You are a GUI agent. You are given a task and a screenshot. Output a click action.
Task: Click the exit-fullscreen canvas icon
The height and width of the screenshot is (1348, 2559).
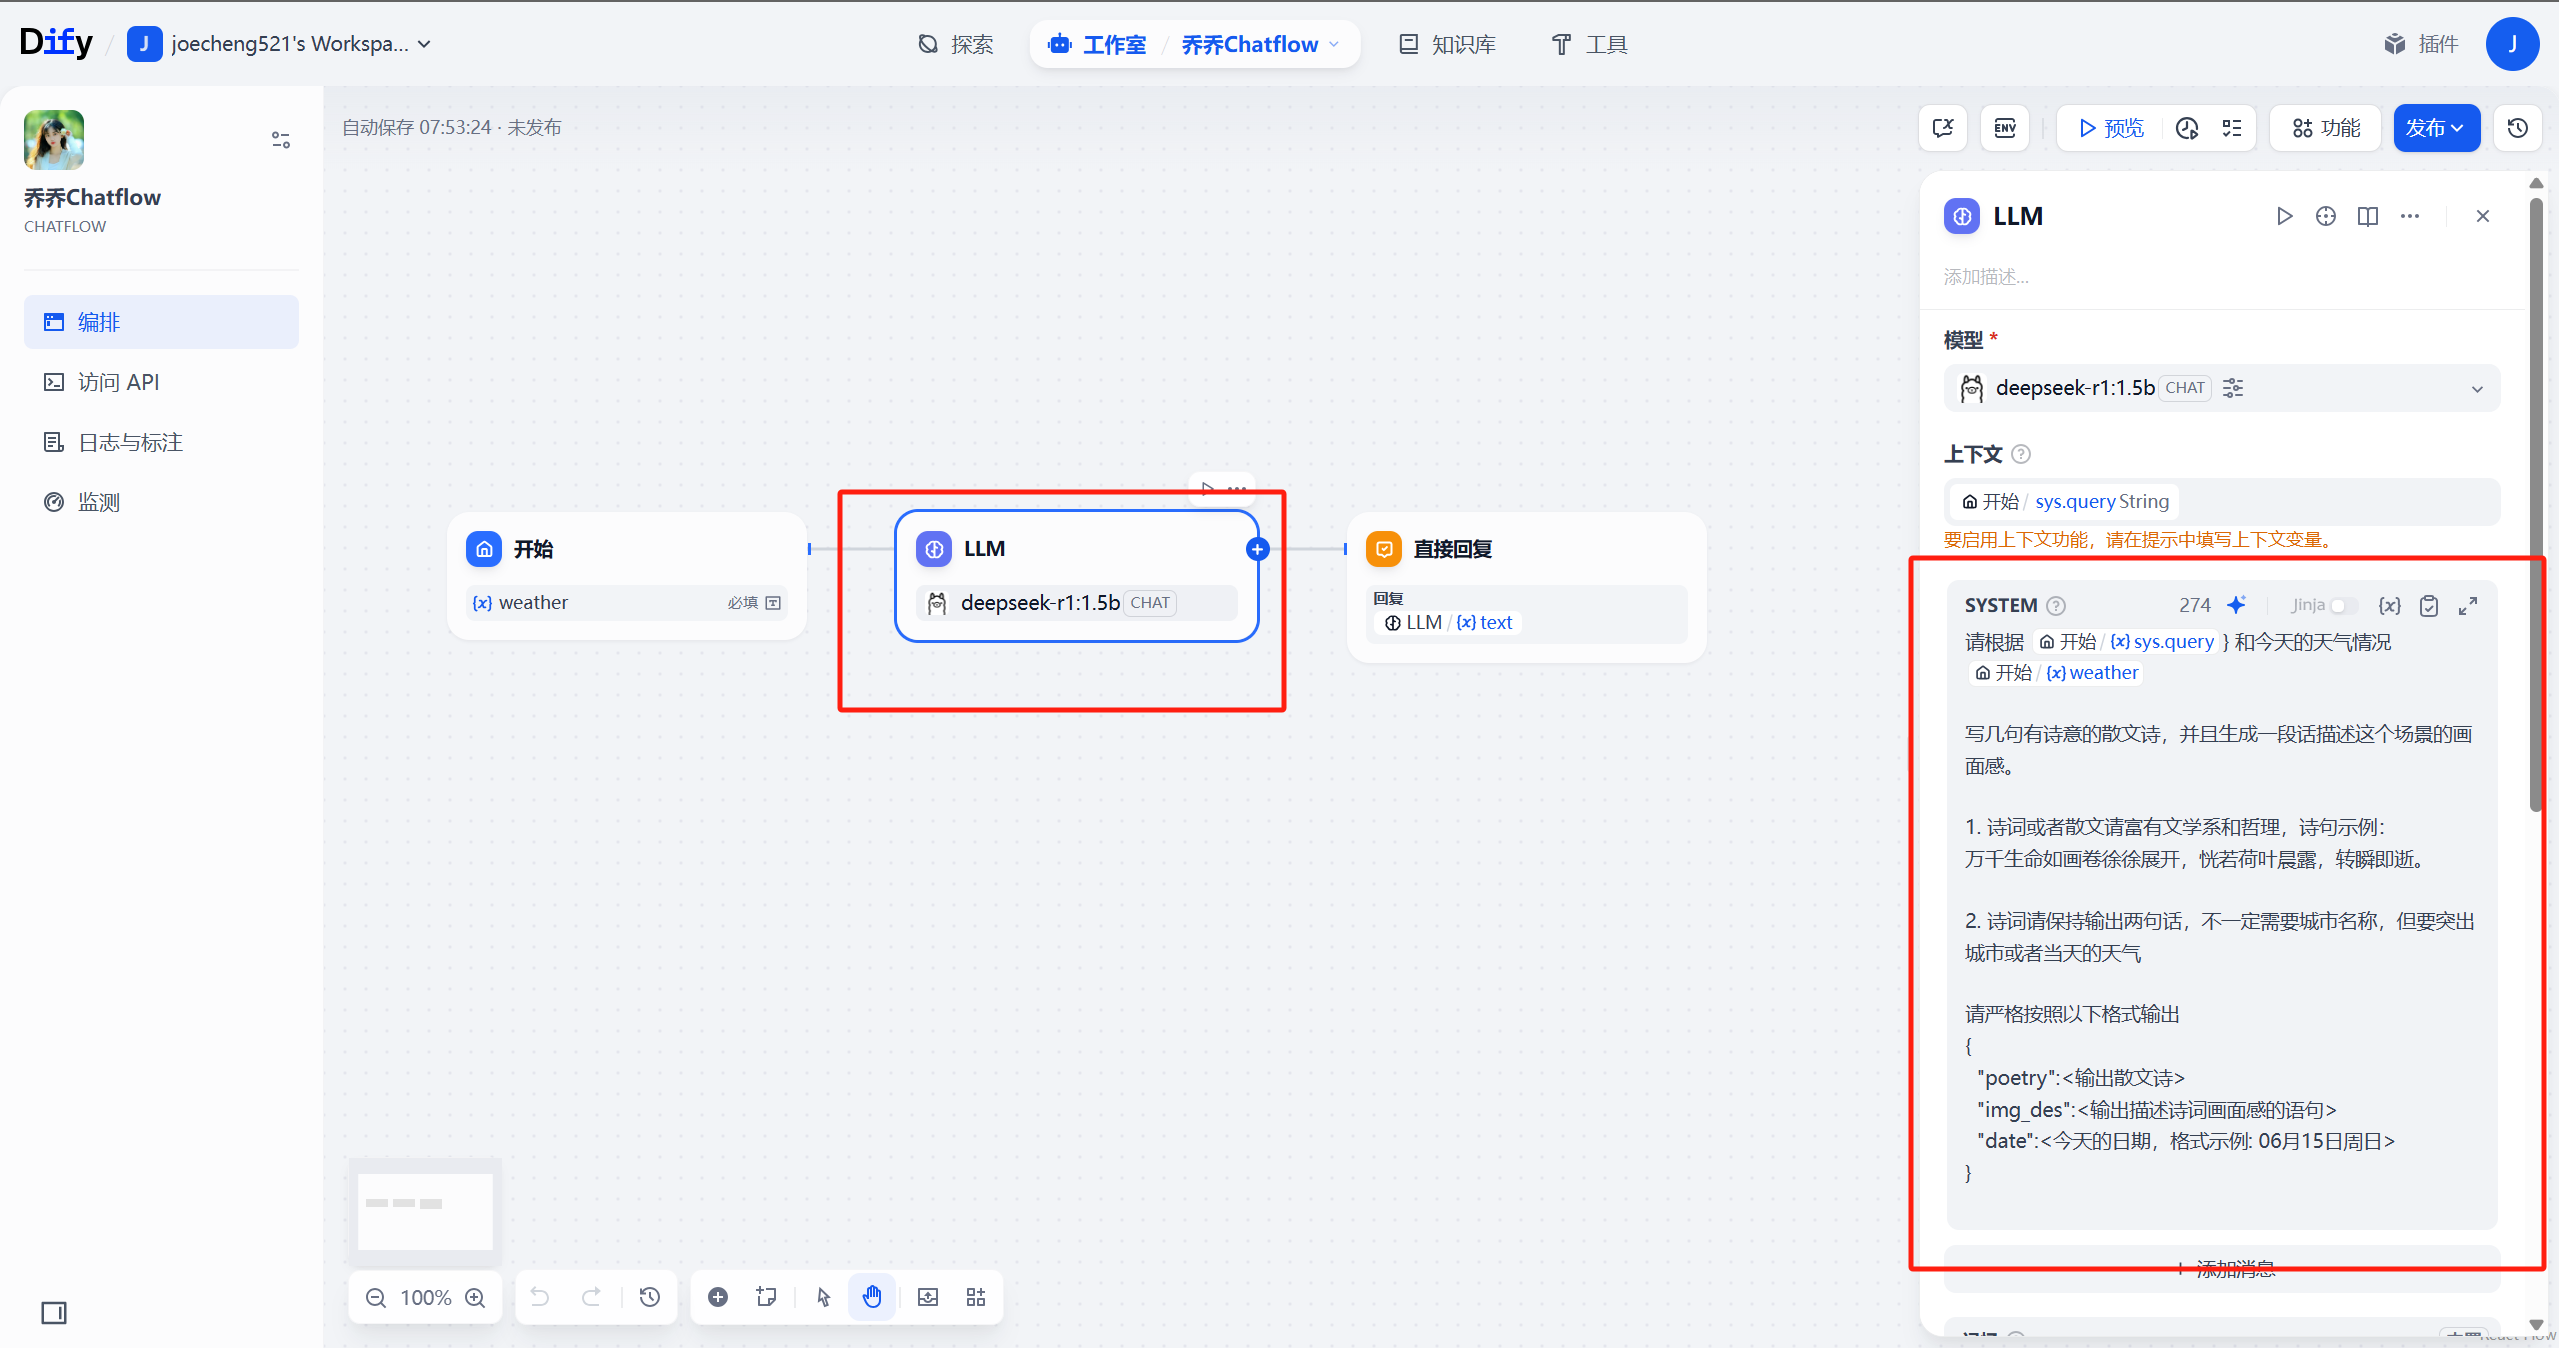pyautogui.click(x=1943, y=128)
